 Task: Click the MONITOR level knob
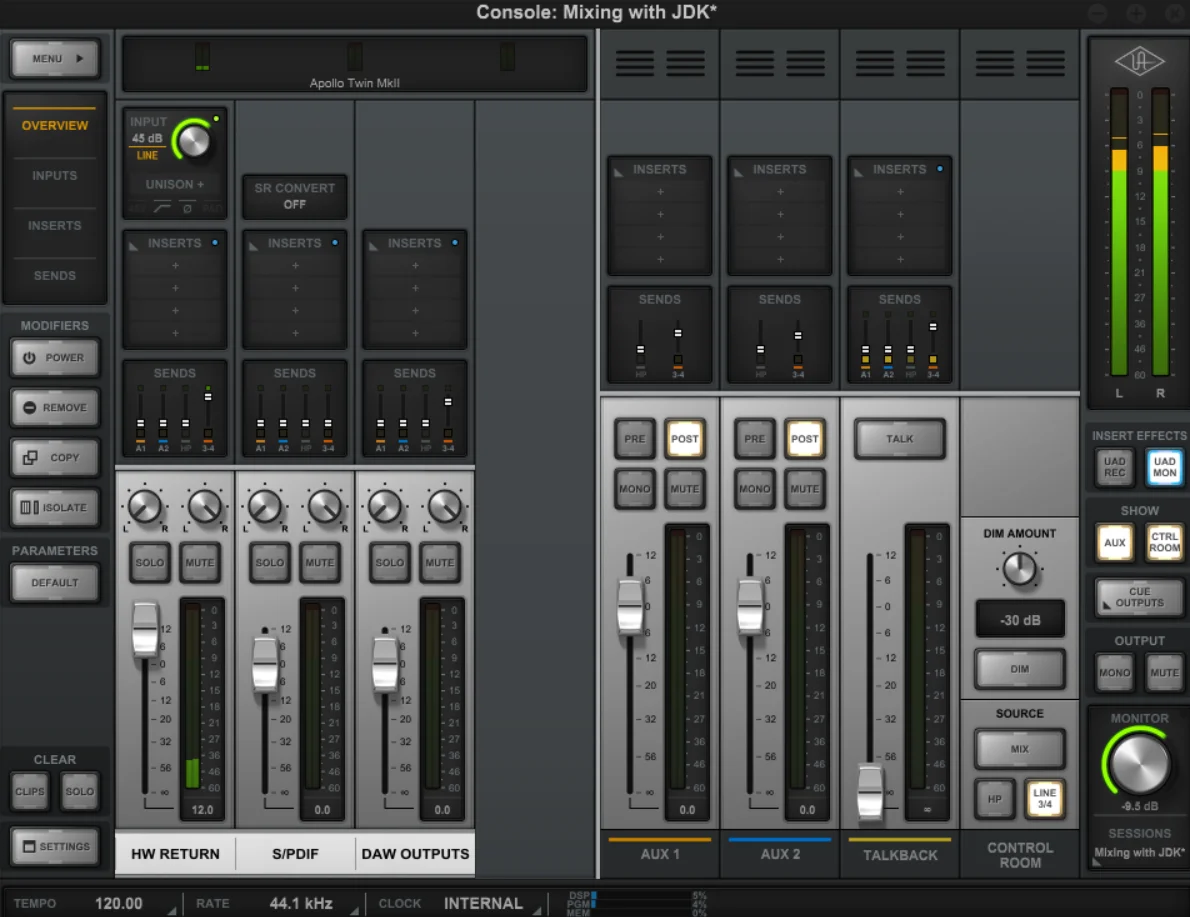pyautogui.click(x=1139, y=763)
